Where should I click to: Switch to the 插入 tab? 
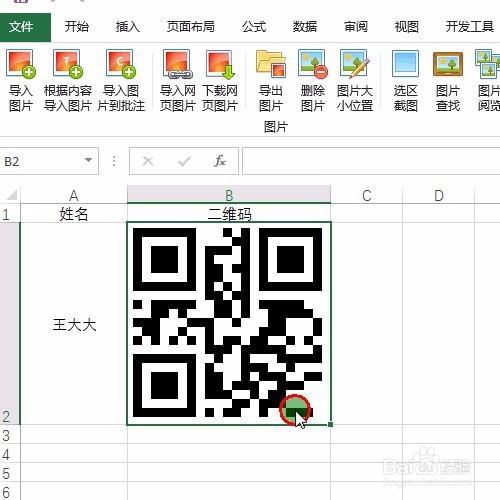127,27
